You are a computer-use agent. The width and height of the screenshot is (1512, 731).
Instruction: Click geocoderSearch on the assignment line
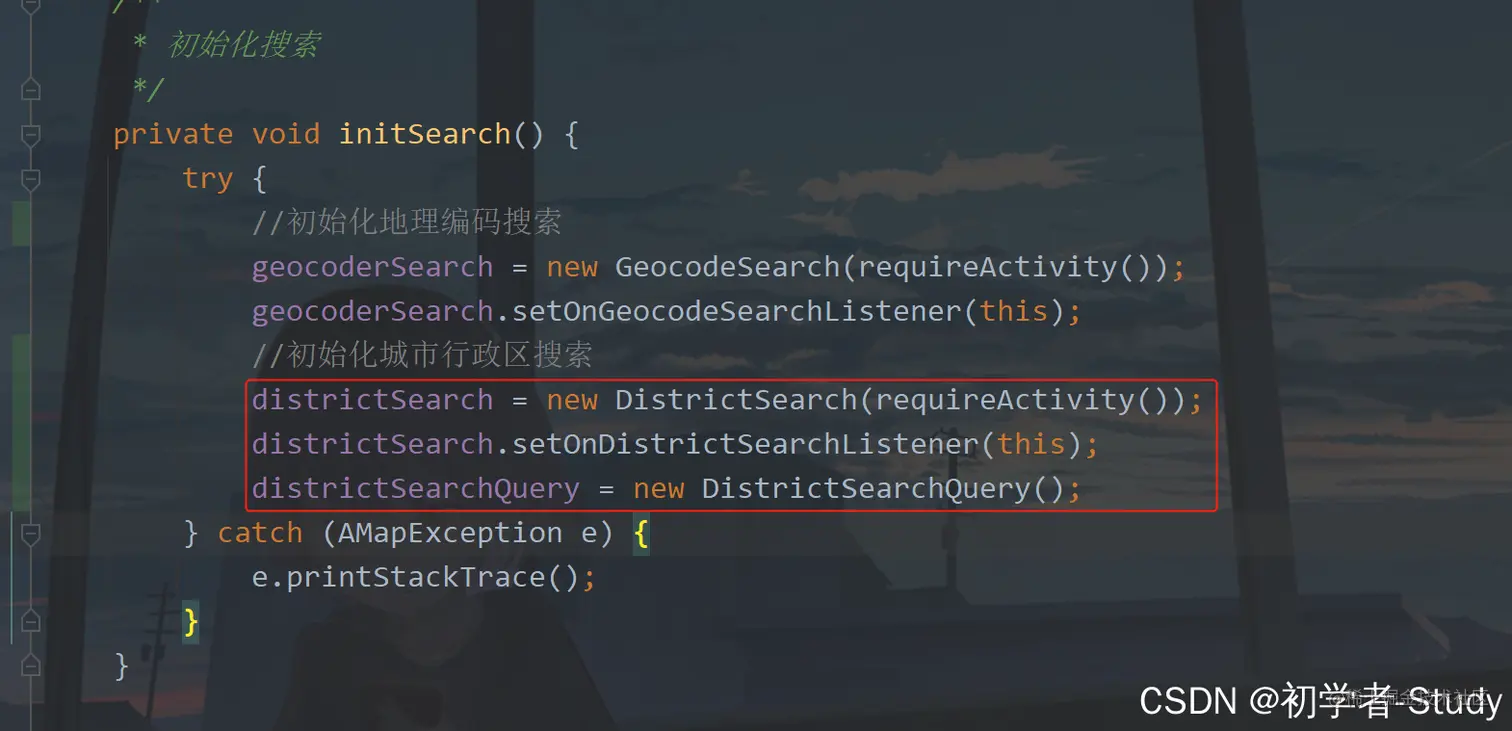tap(372, 267)
